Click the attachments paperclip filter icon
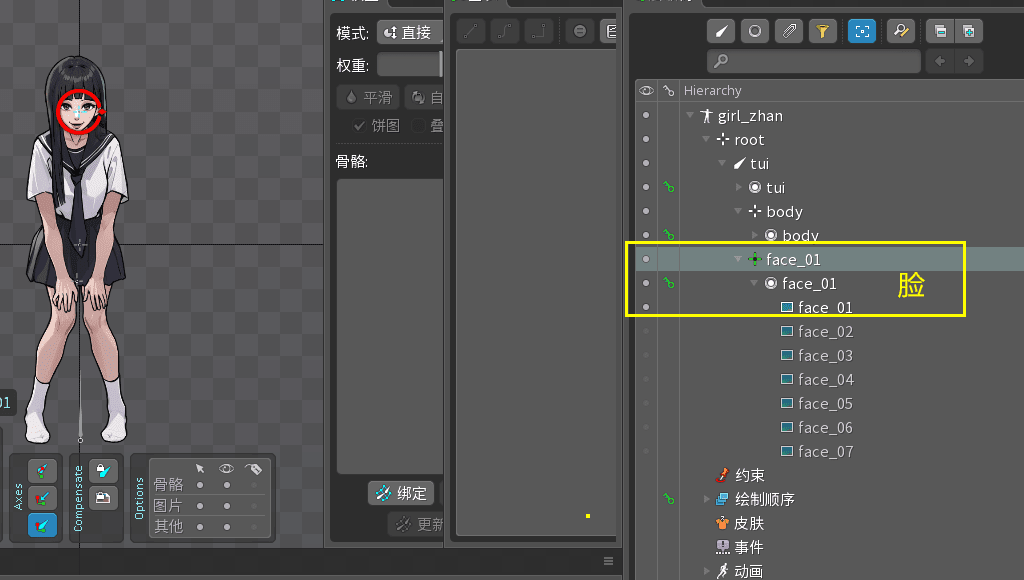This screenshot has width=1024, height=580. tap(789, 31)
